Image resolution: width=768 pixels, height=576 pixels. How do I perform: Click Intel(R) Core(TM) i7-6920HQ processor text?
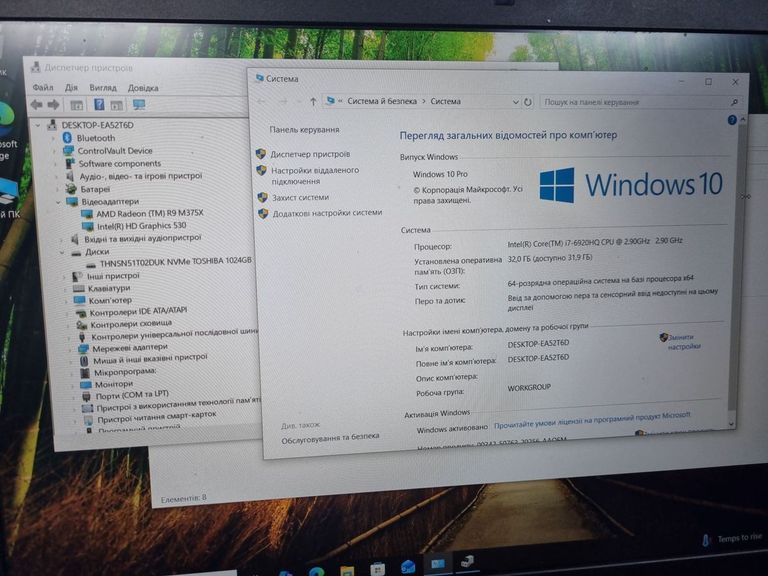click(595, 241)
